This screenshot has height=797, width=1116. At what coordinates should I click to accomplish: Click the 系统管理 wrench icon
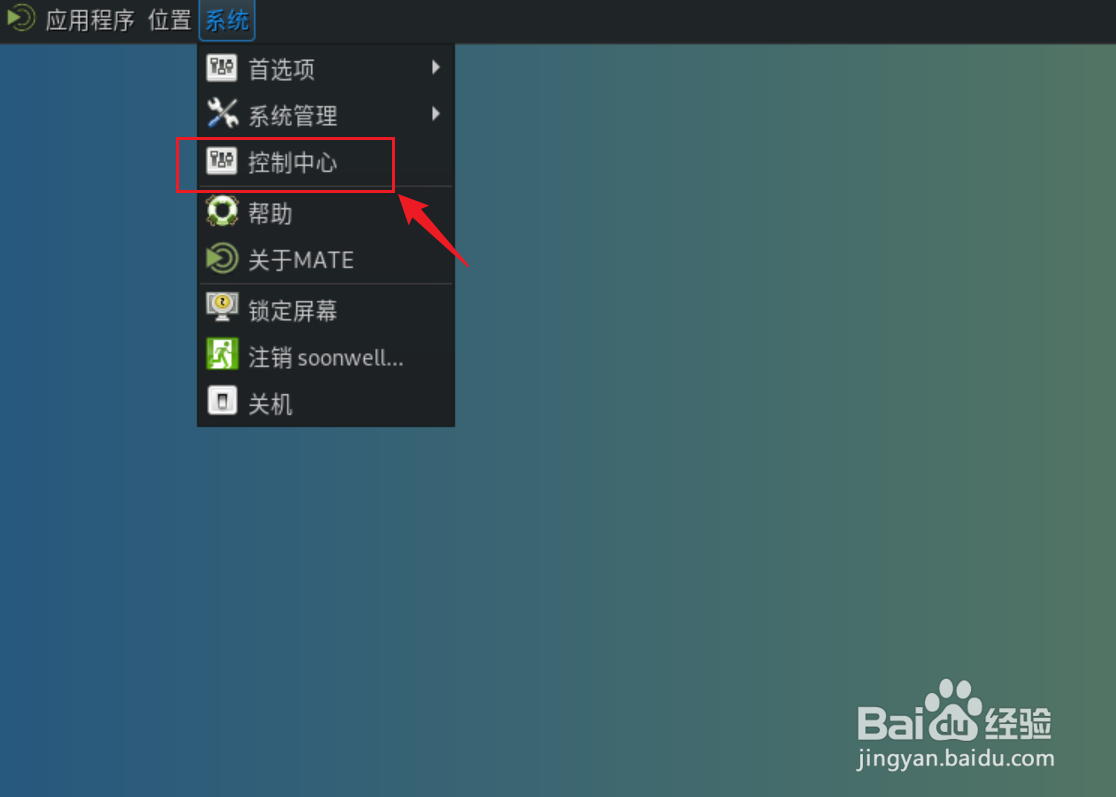pos(222,114)
